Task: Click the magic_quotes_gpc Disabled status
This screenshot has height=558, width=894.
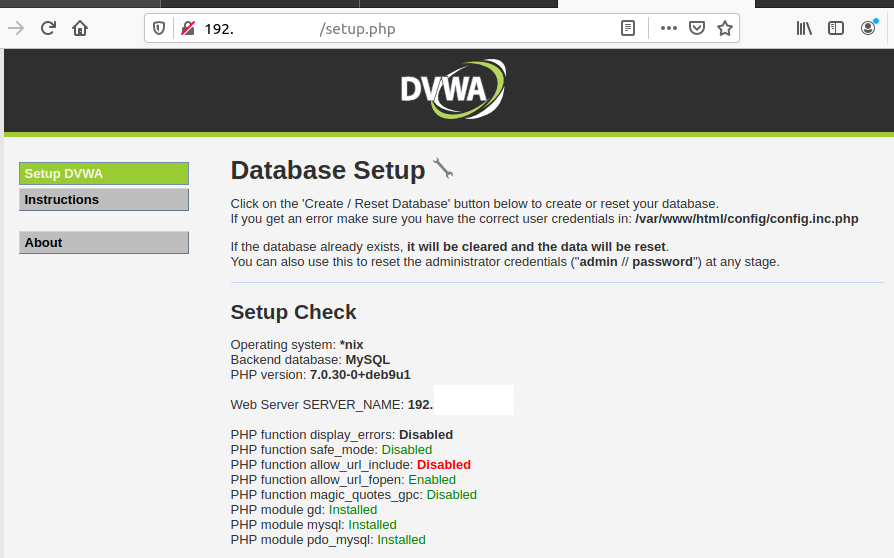Action: click(452, 495)
